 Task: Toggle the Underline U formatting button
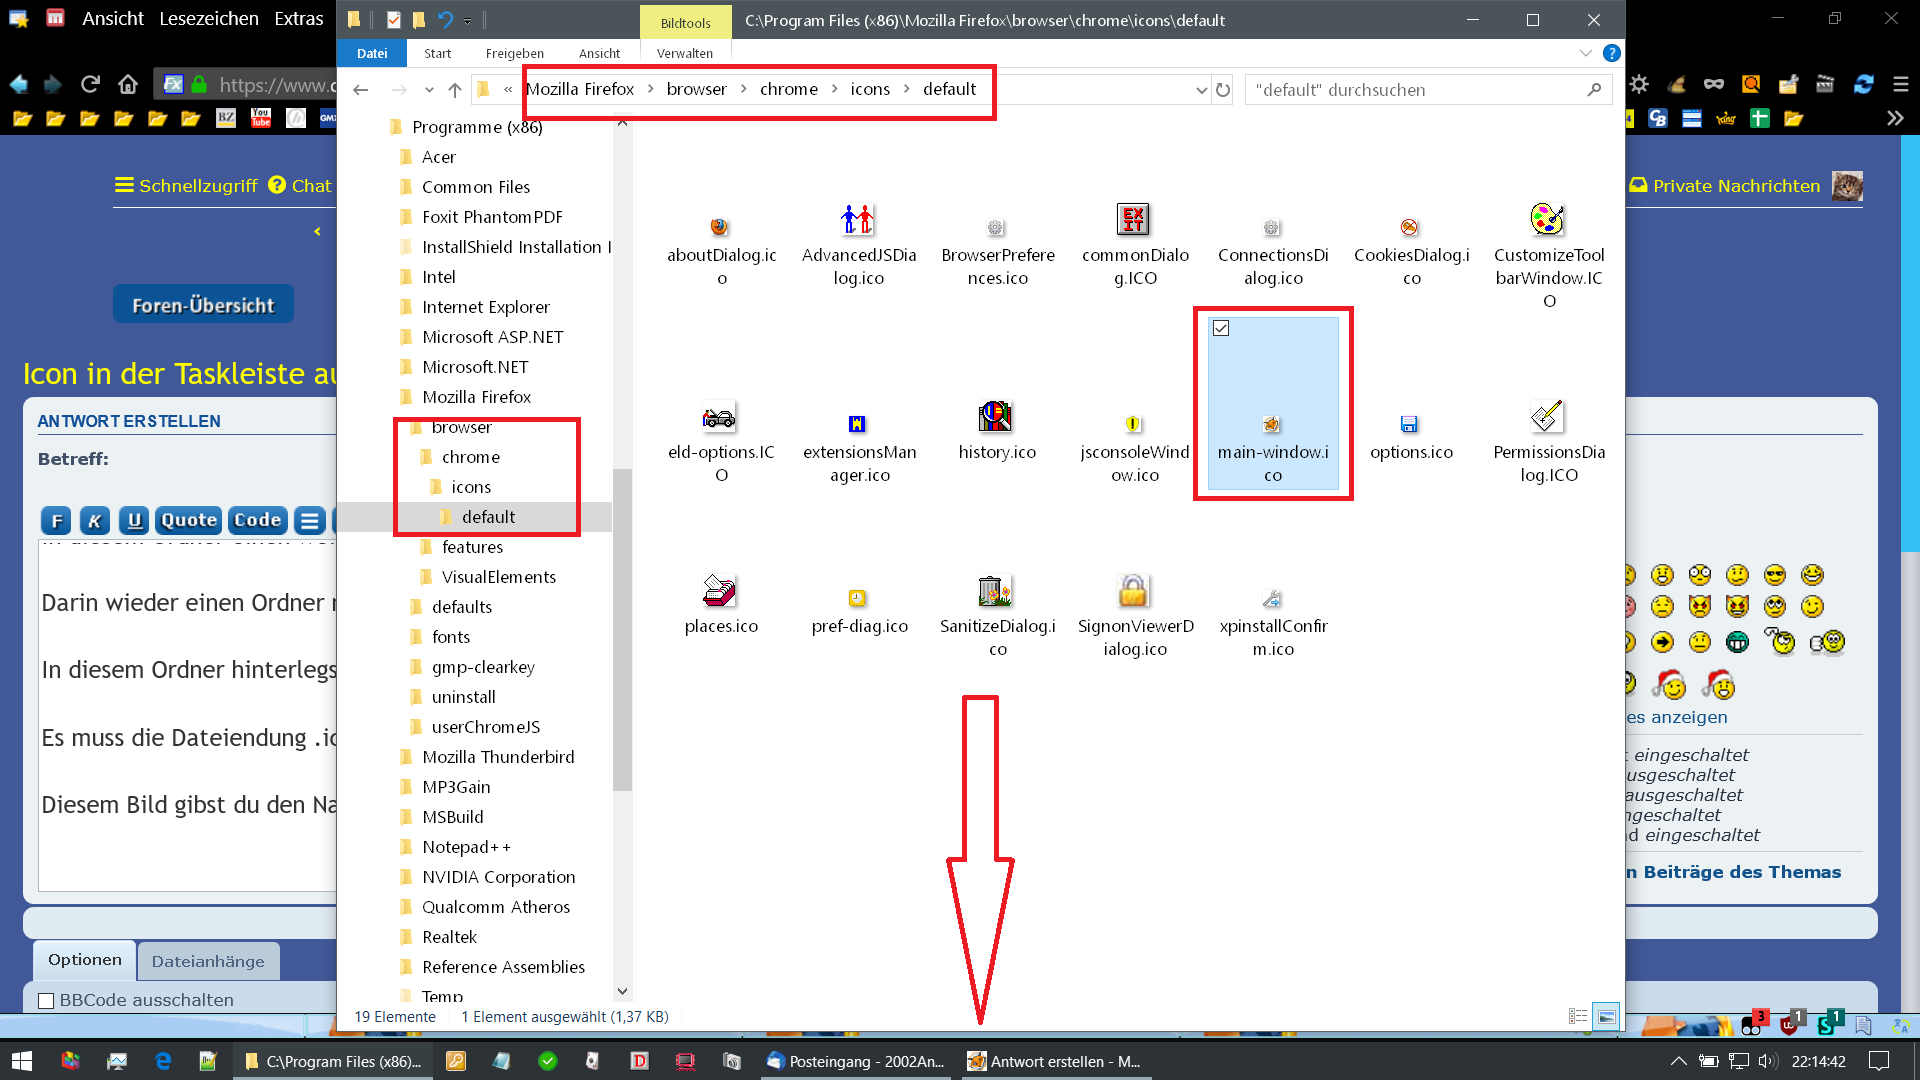tap(134, 520)
